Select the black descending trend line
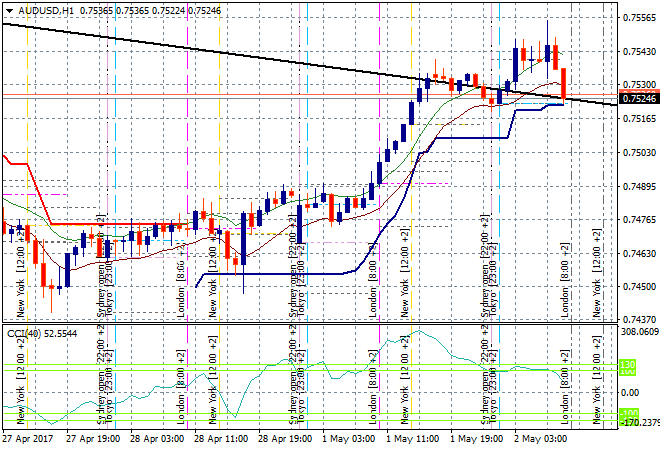Screen dimensions: 660x450 200,48
